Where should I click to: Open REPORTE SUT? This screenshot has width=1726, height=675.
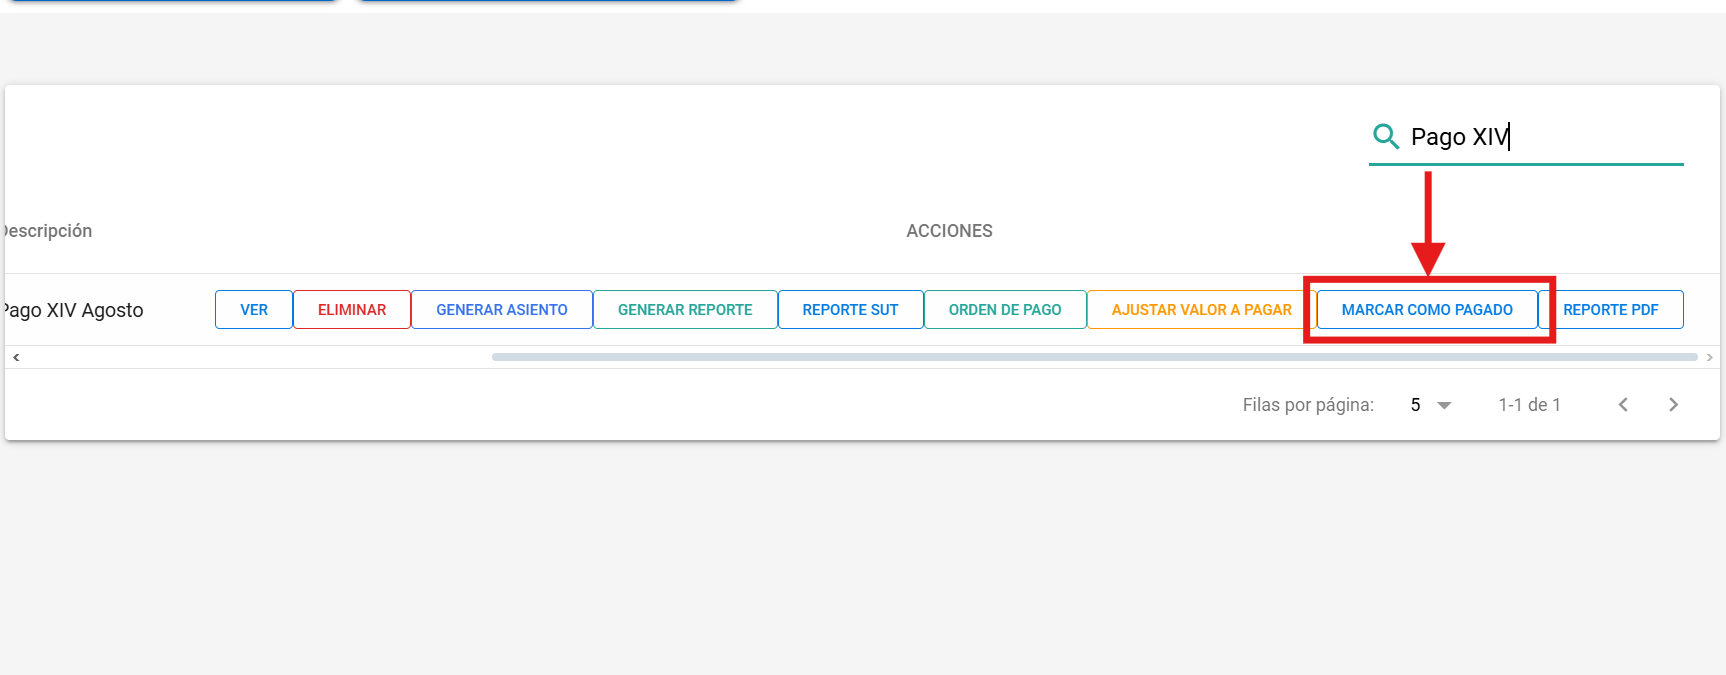(x=850, y=310)
